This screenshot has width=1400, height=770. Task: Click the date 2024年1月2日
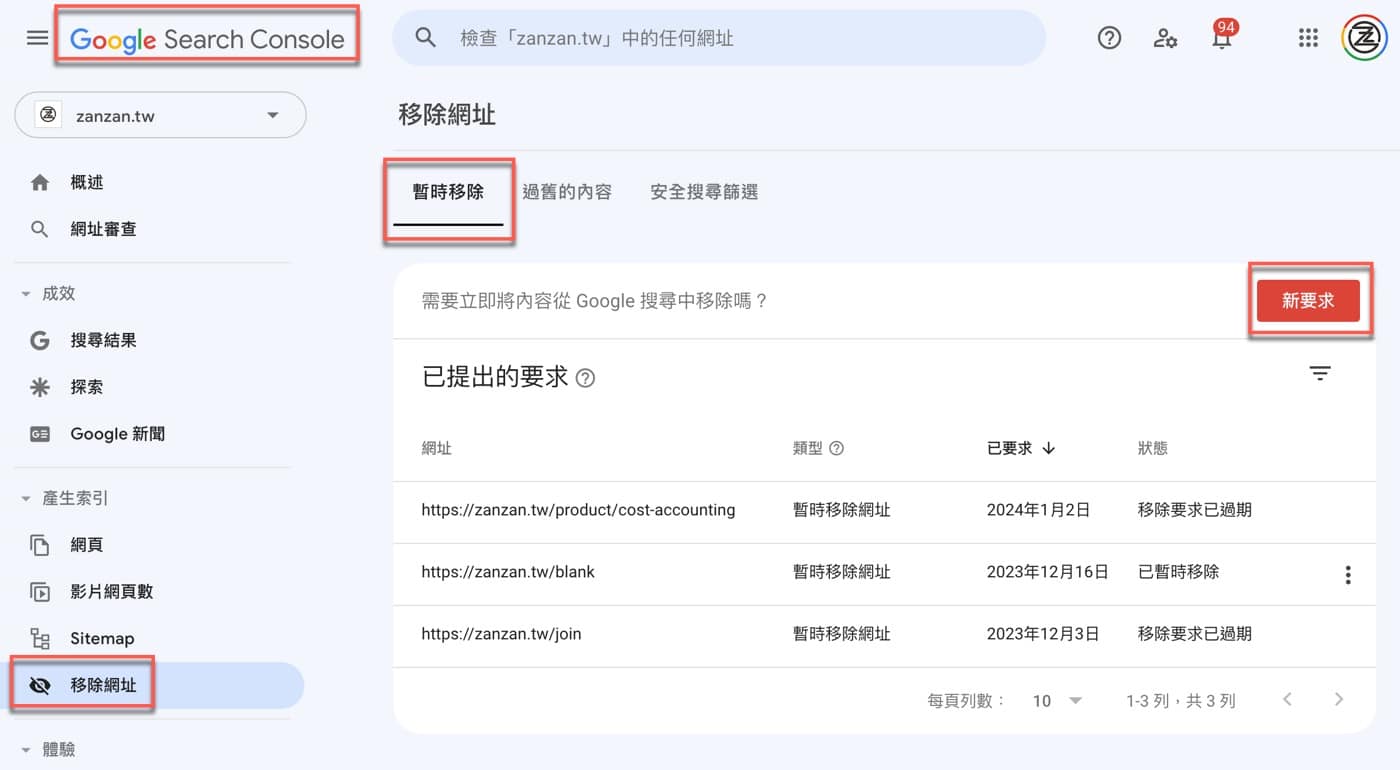(x=1038, y=510)
